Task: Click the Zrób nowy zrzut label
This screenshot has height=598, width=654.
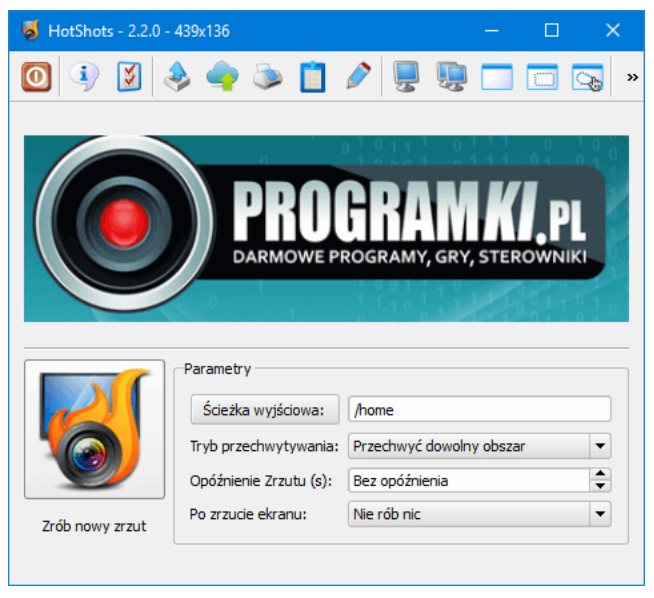Action: pyautogui.click(x=94, y=526)
